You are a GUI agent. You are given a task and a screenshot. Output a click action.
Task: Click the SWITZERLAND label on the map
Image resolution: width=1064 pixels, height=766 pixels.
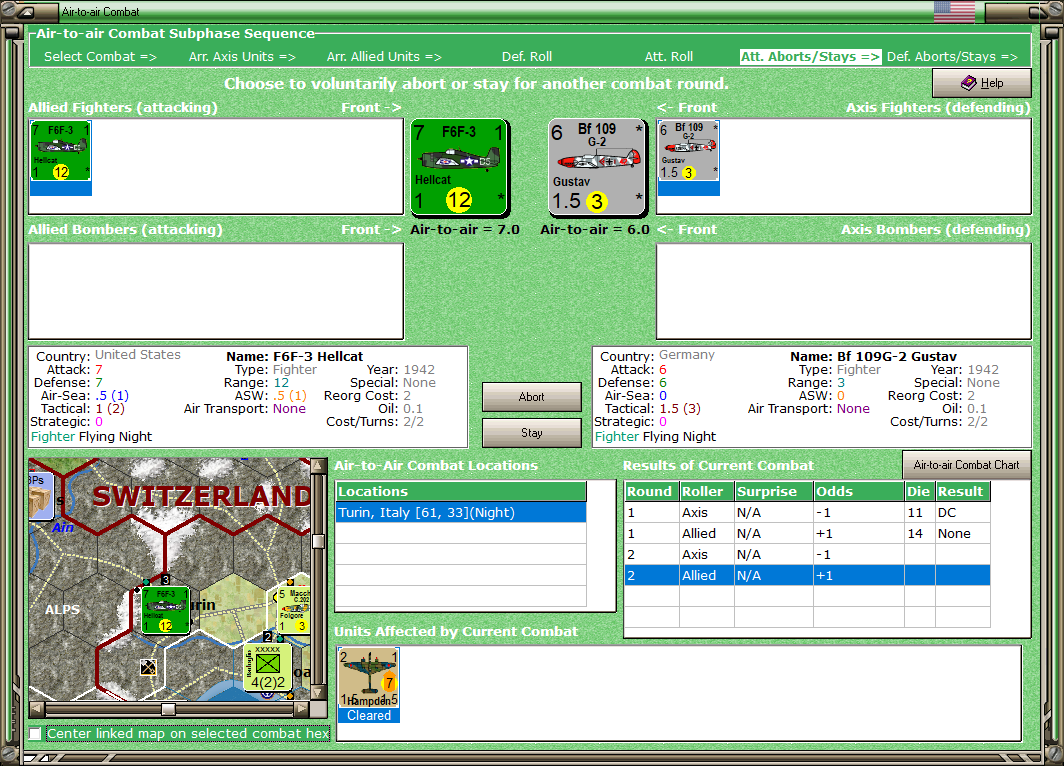[x=202, y=496]
